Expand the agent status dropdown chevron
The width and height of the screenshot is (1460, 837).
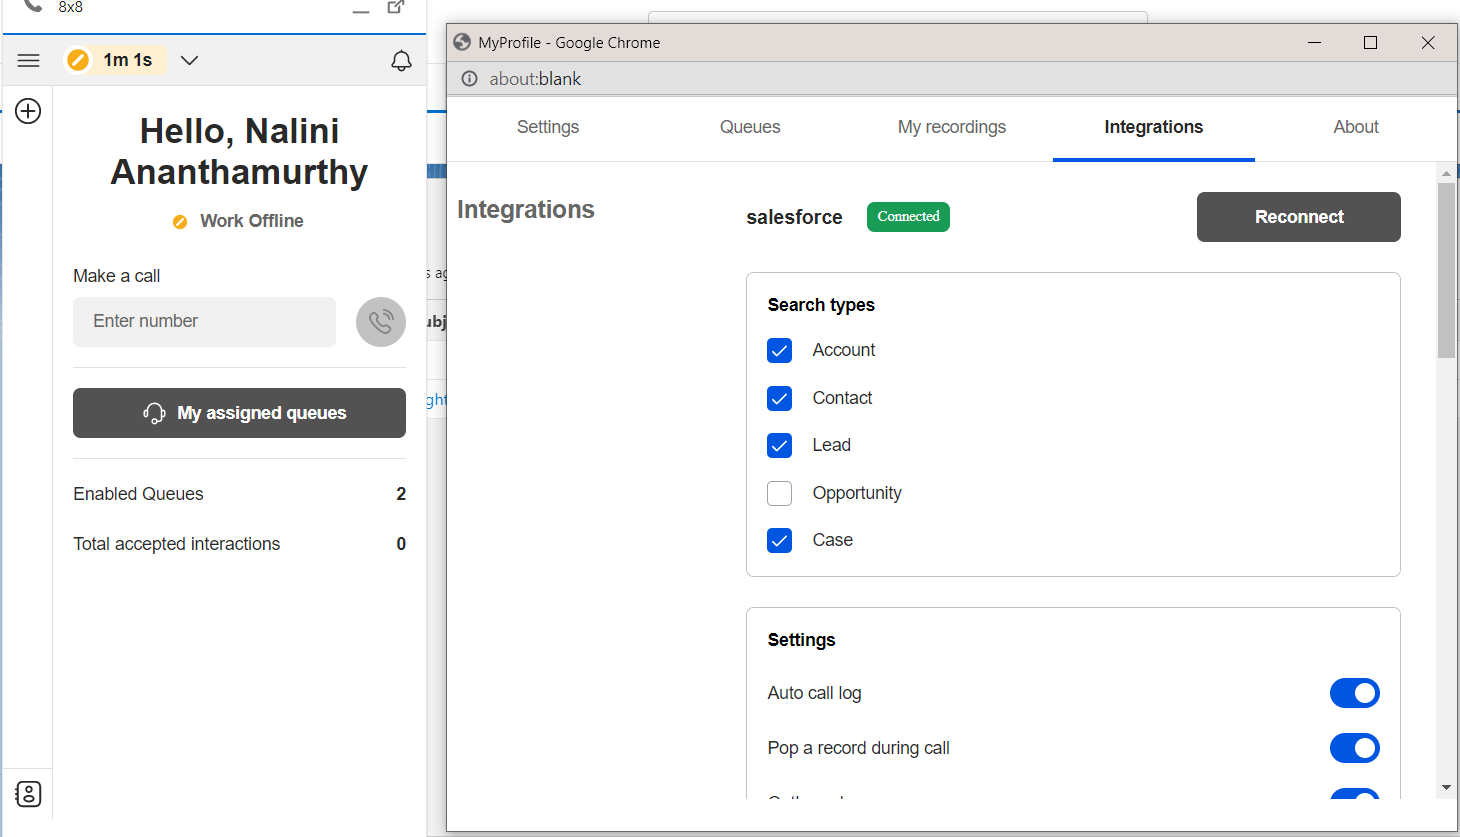click(189, 60)
